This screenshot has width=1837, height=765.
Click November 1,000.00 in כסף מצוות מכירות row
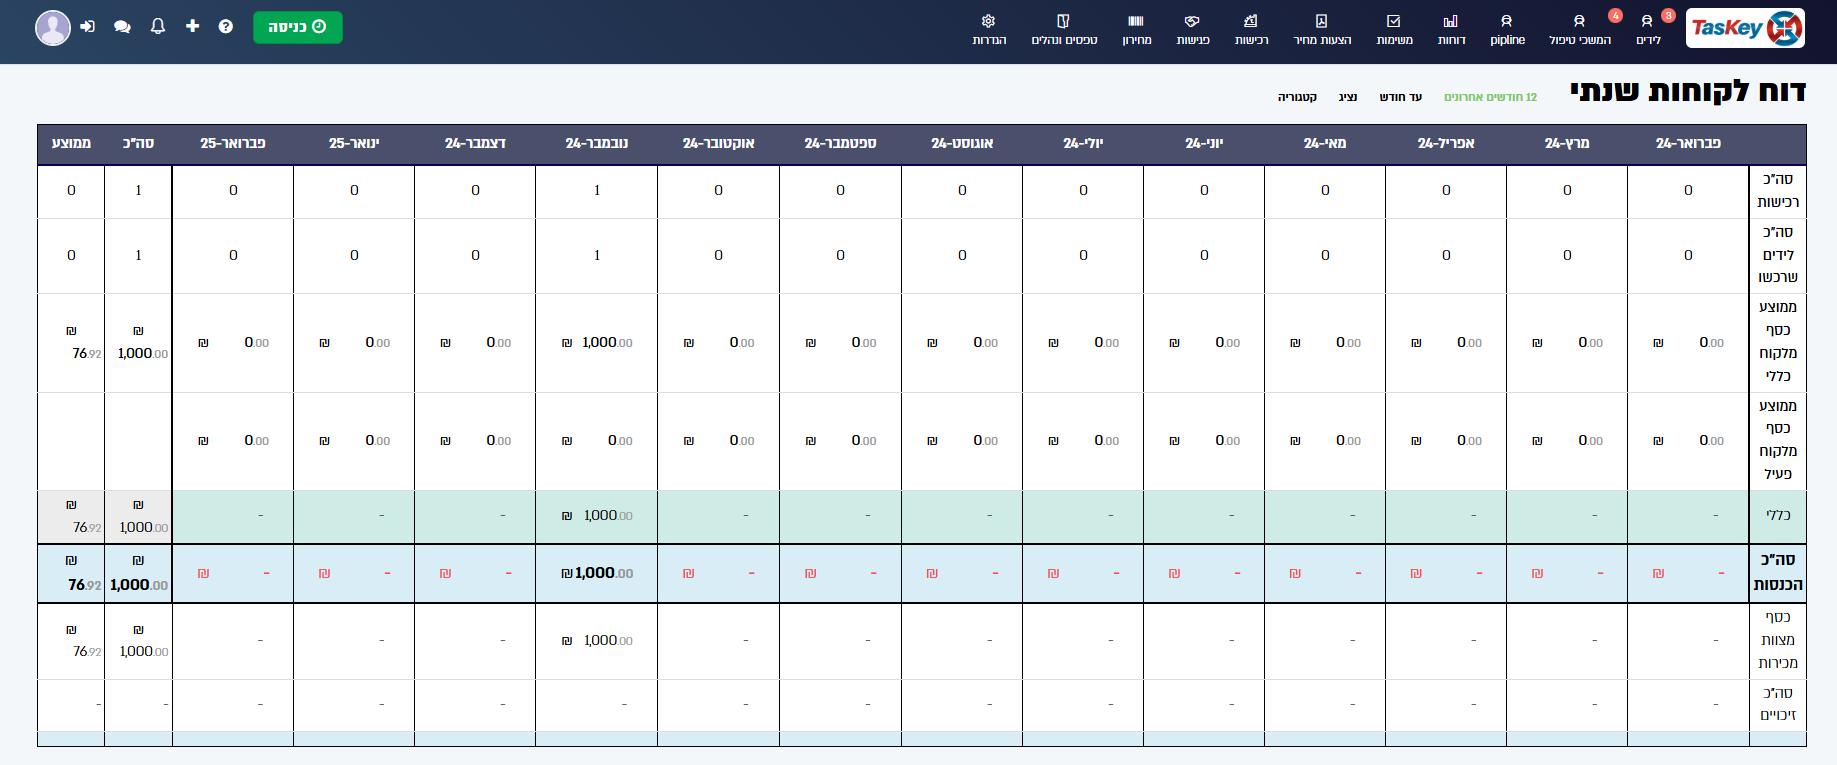(x=597, y=640)
